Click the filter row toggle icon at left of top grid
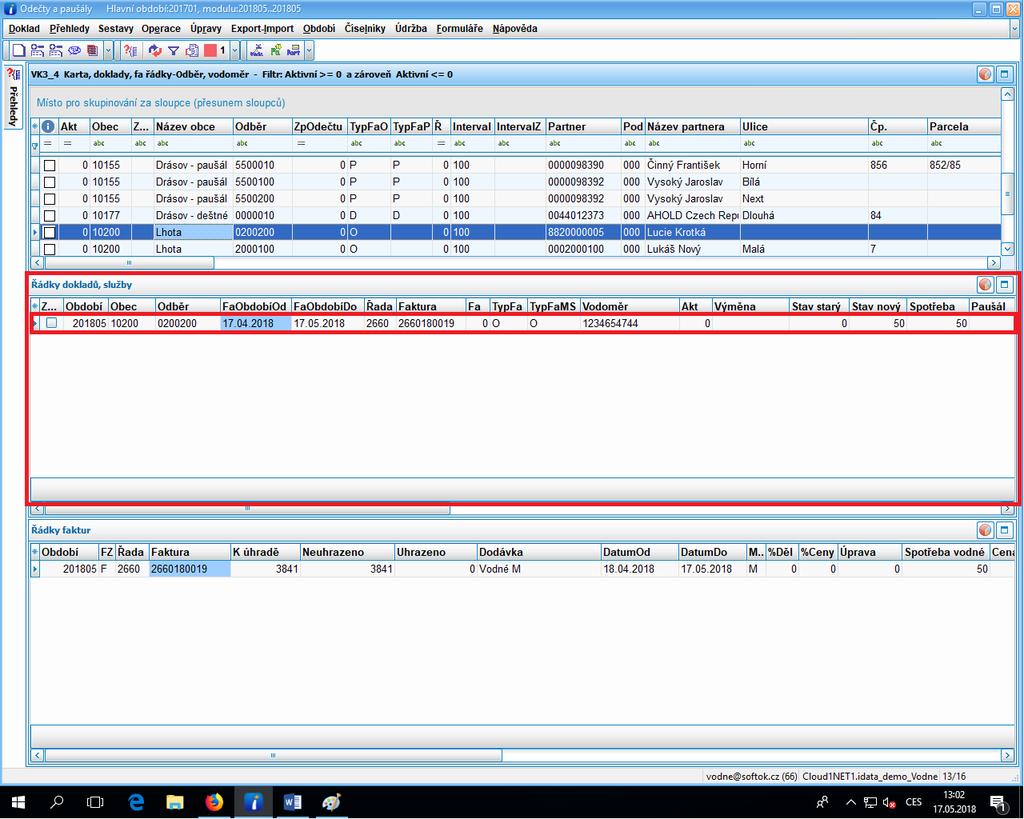Image resolution: width=1024 pixels, height=819 pixels. click(35, 146)
